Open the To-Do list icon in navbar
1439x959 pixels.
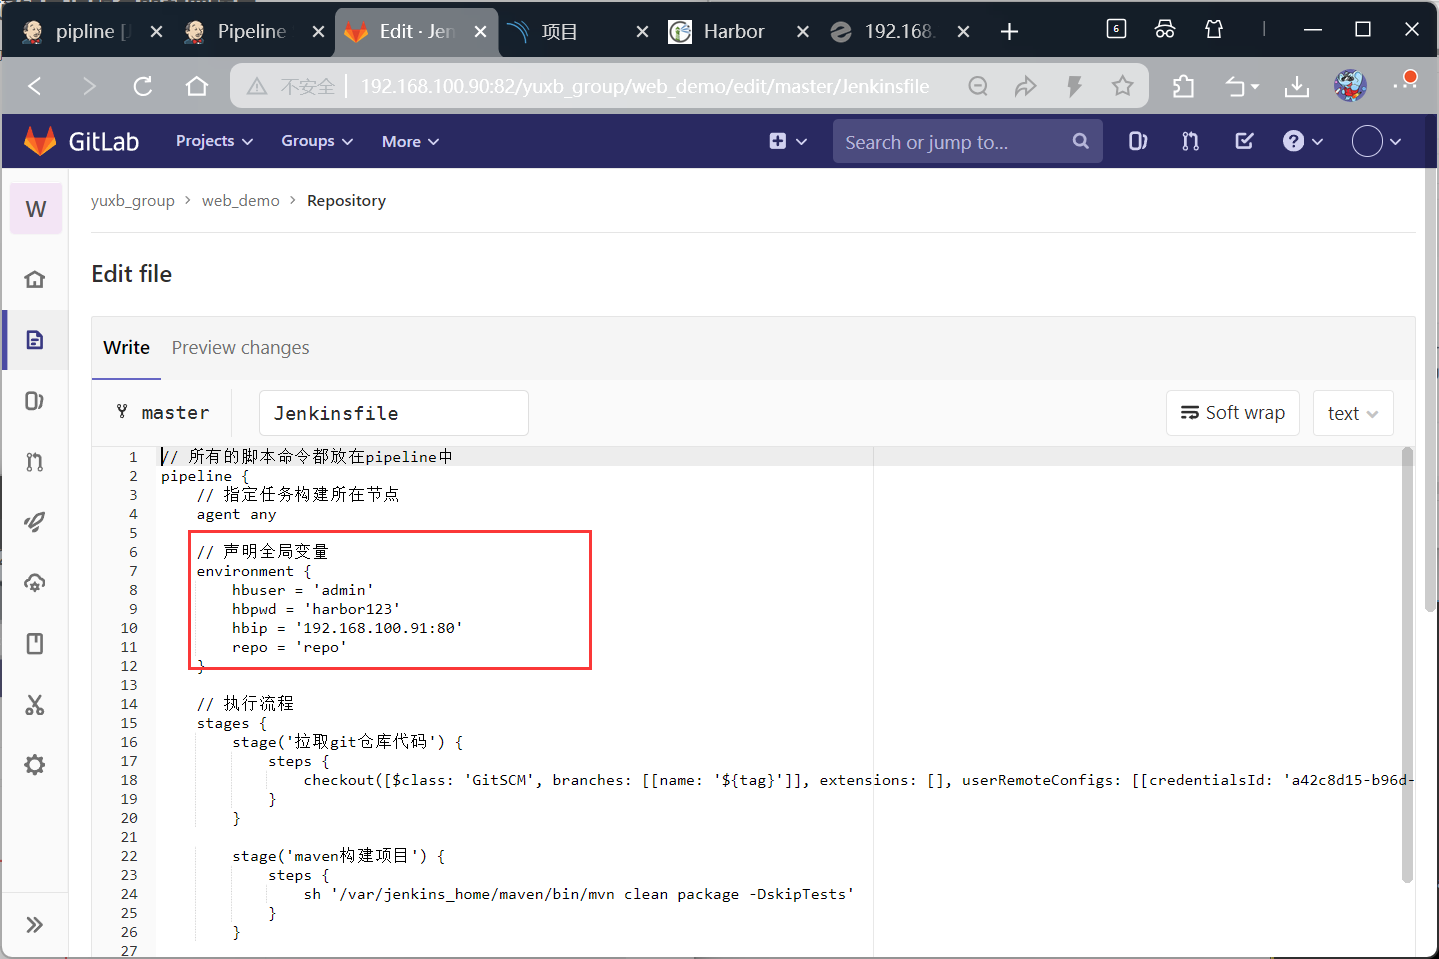(x=1244, y=141)
